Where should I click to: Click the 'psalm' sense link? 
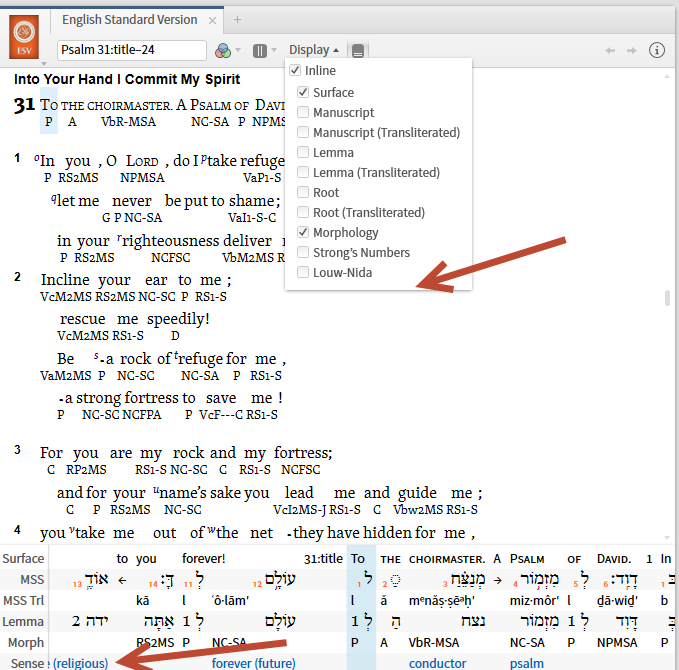527,663
